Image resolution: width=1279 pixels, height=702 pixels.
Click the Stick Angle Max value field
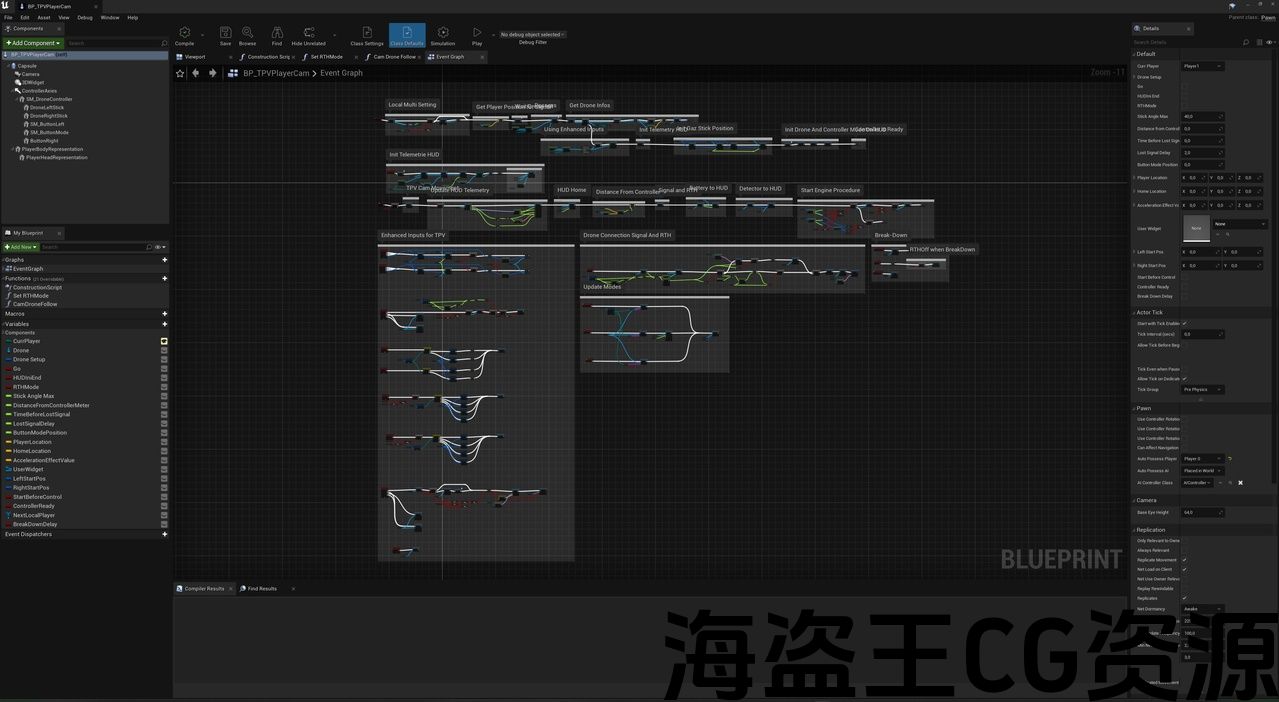click(1201, 117)
